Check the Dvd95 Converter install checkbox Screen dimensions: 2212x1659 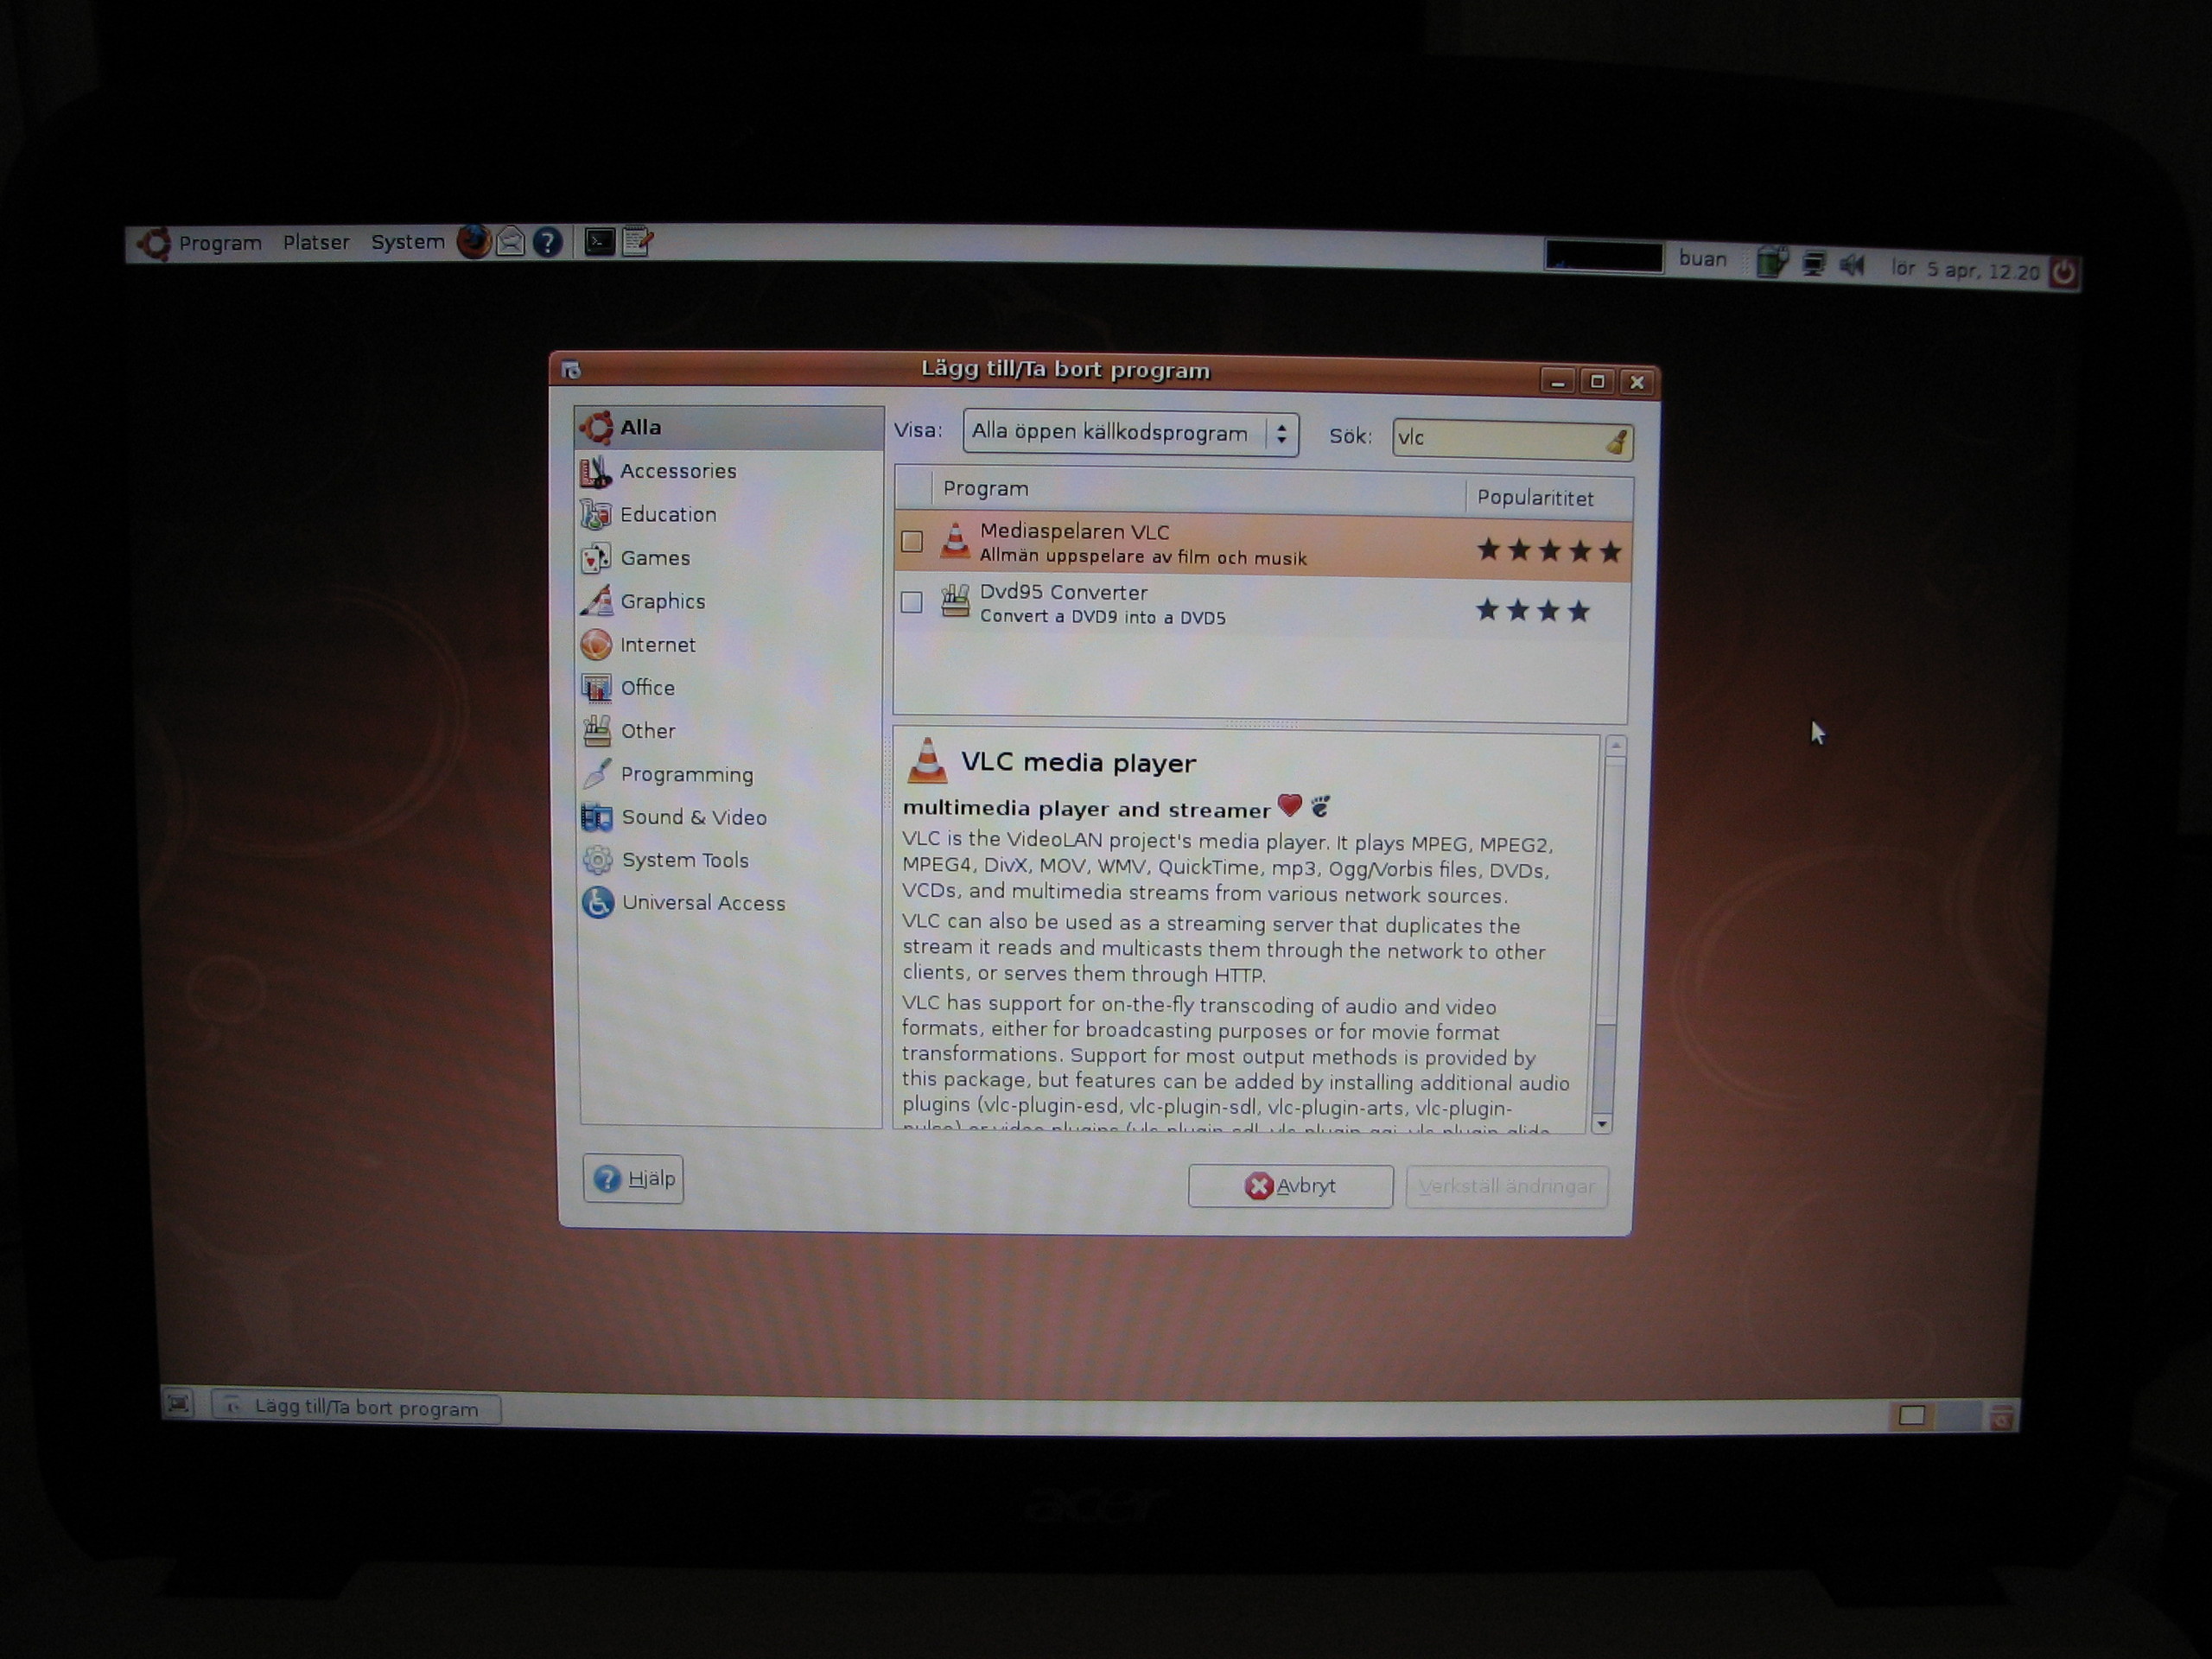(911, 602)
